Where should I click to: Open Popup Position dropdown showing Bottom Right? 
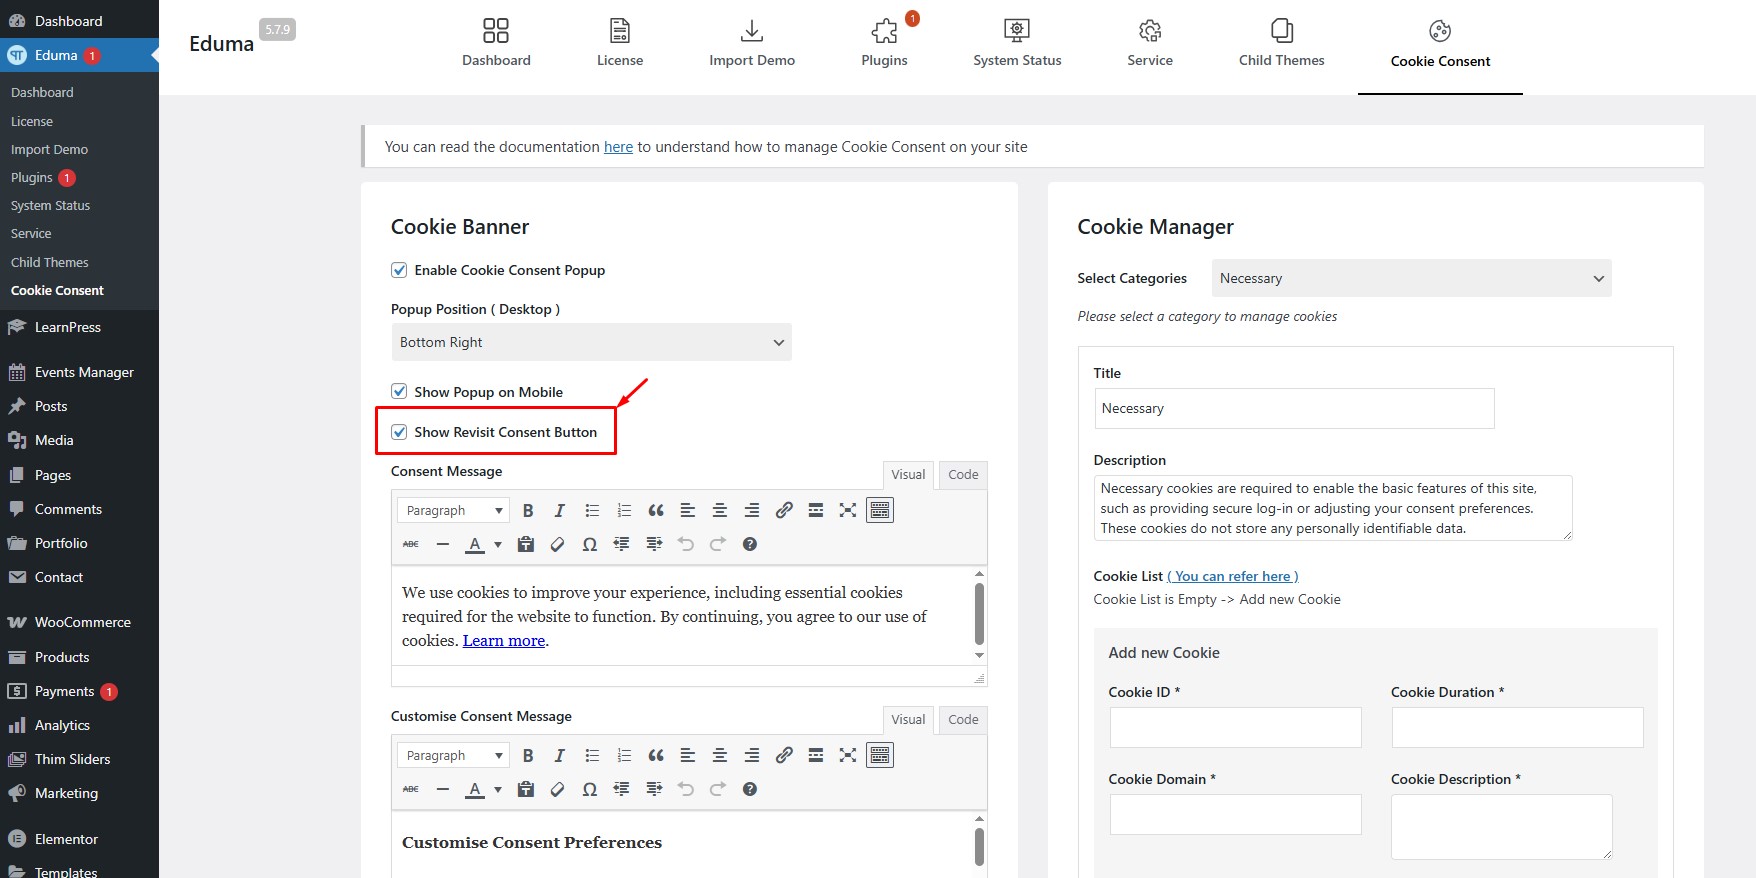click(591, 342)
